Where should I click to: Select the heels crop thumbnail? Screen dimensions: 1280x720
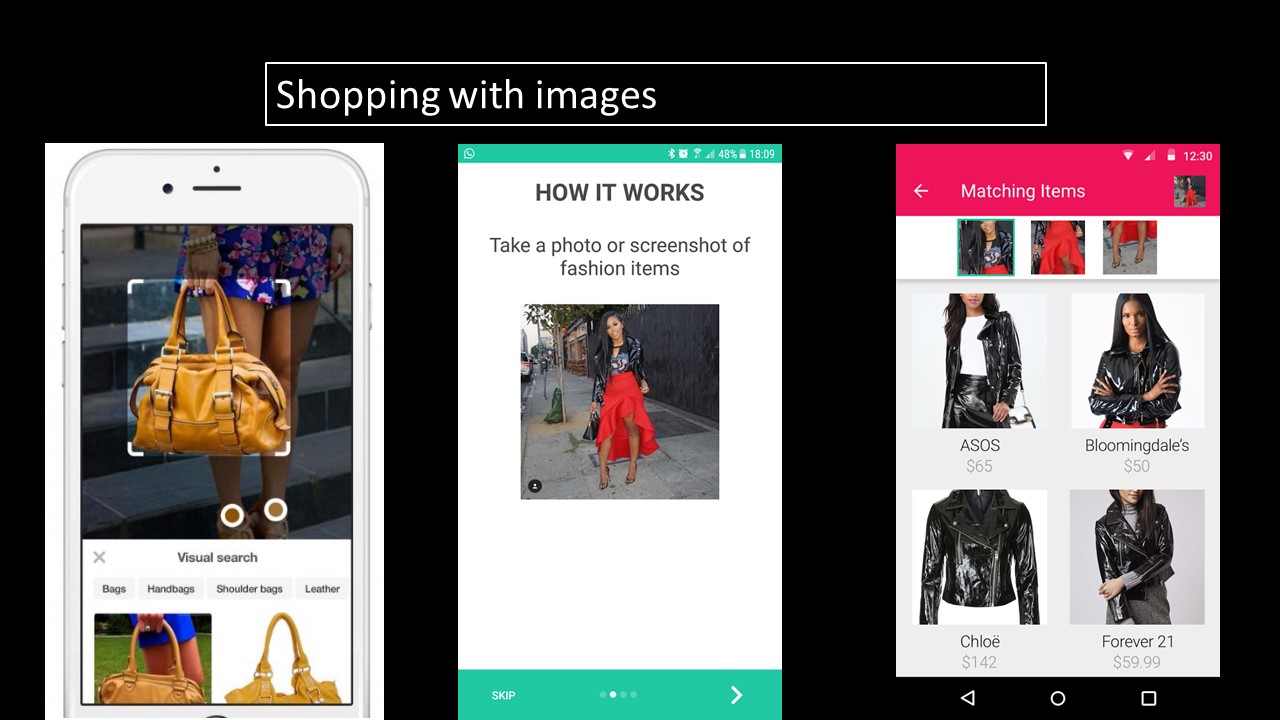[1130, 247]
